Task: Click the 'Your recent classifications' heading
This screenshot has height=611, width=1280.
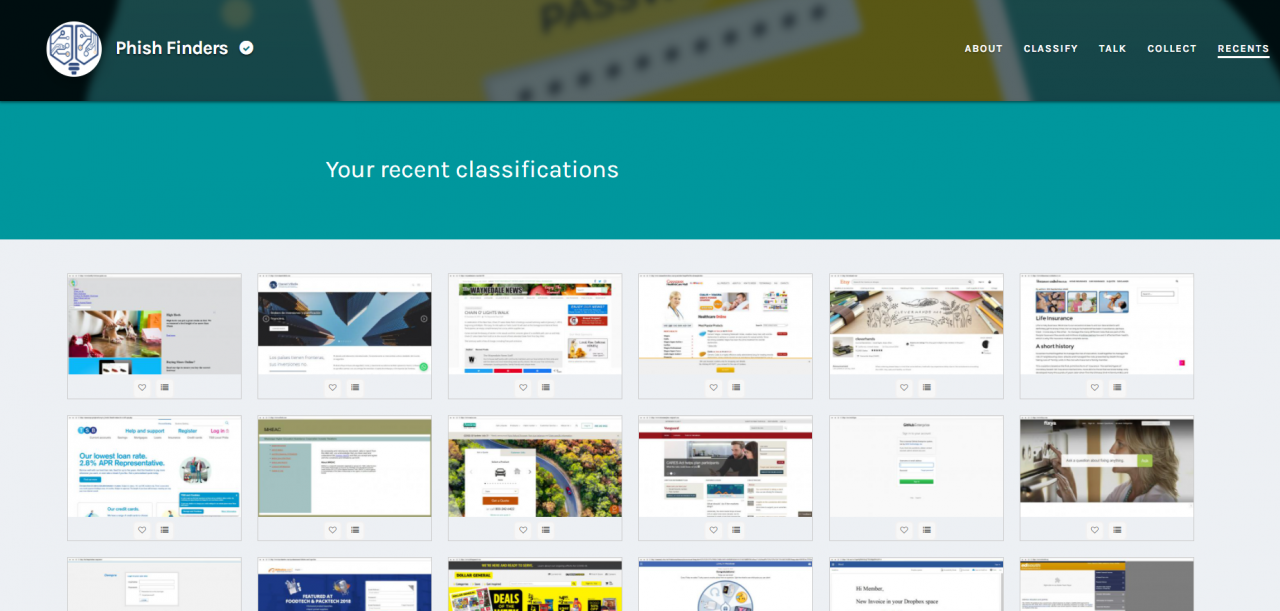Action: [x=472, y=170]
